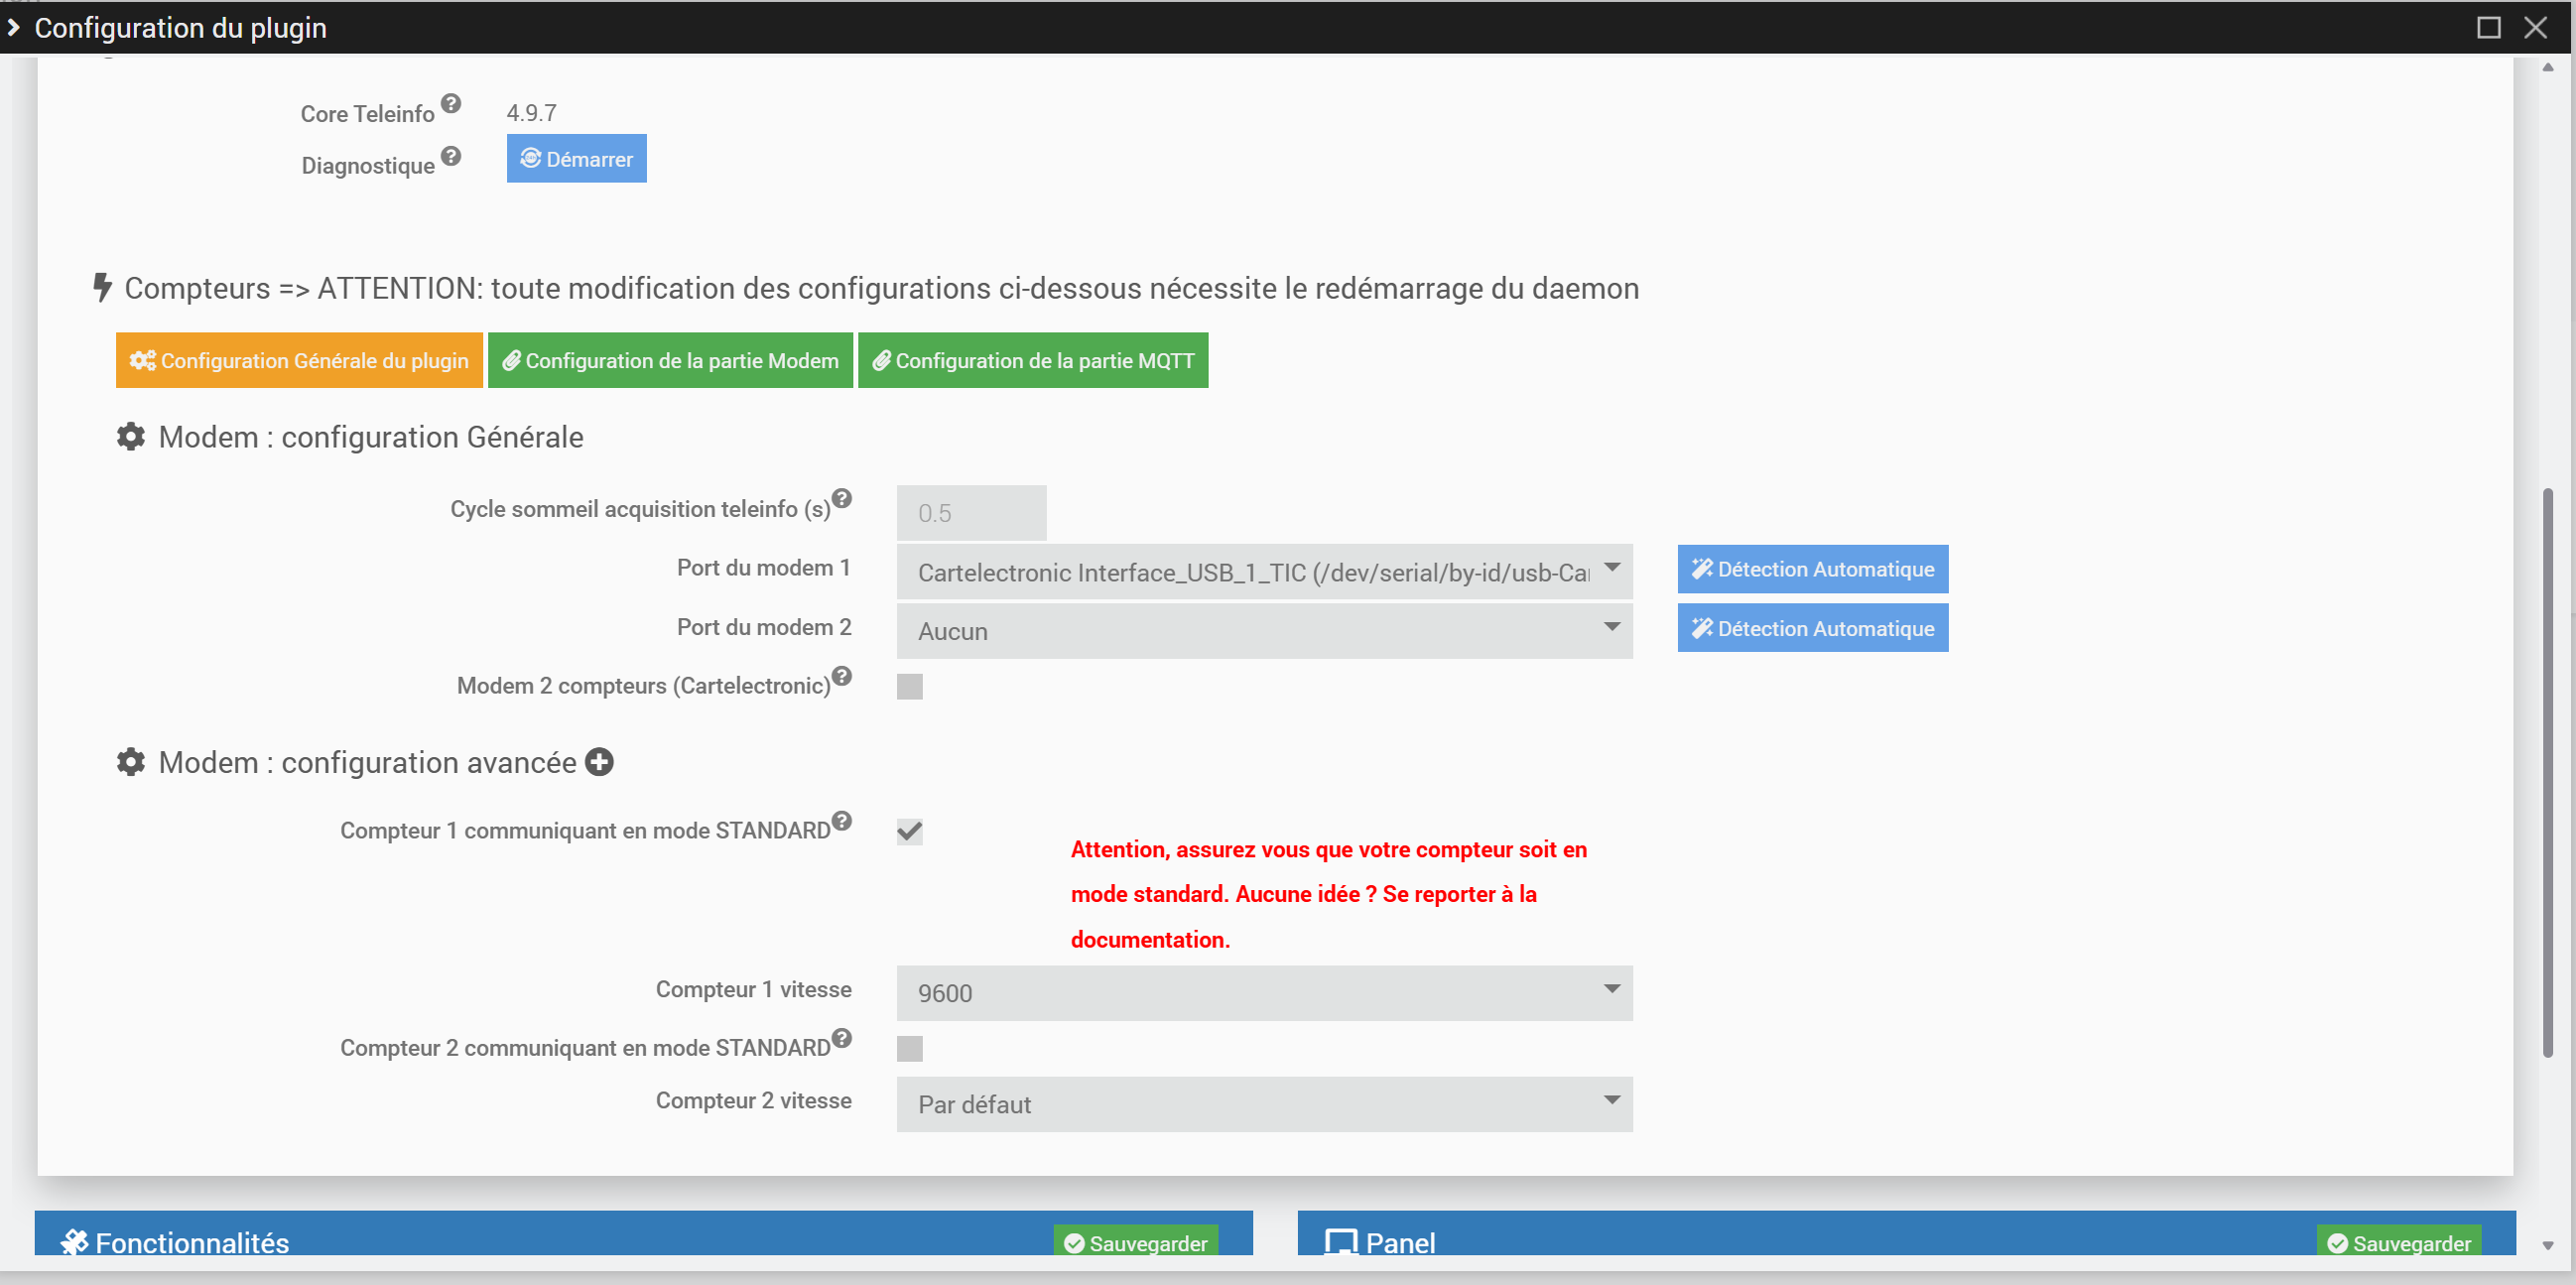2576x1285 pixels.
Task: Switch to Configuration de la partie MQTT tab
Action: (x=1033, y=360)
